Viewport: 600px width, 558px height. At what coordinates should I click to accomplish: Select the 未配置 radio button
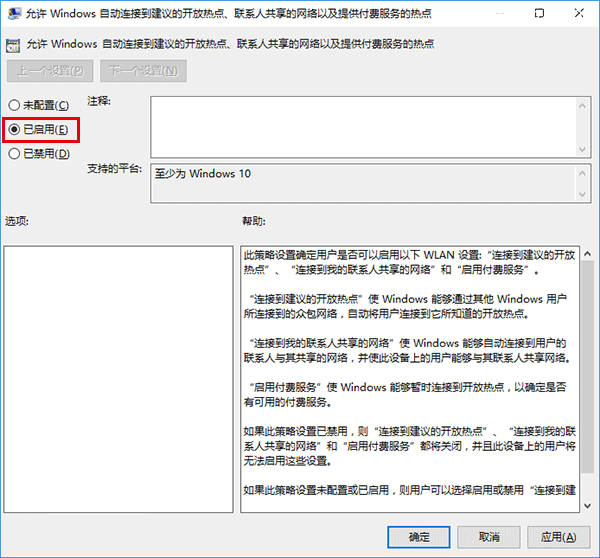pyautogui.click(x=14, y=106)
